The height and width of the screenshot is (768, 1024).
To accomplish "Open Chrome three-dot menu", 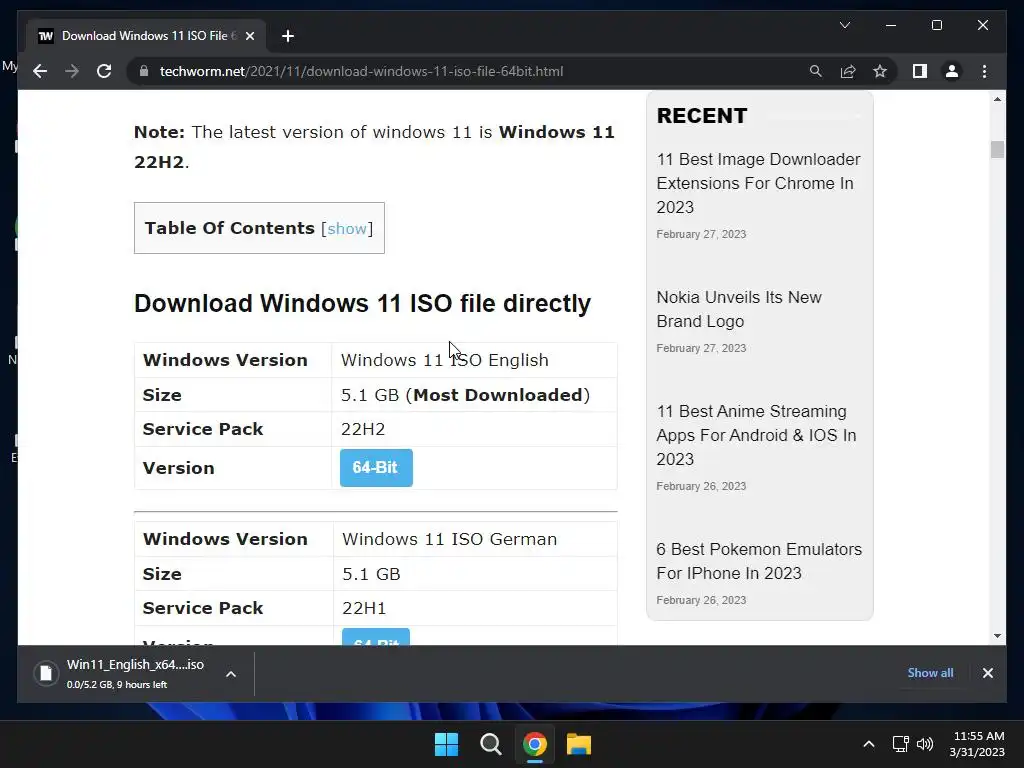I will click(x=984, y=71).
